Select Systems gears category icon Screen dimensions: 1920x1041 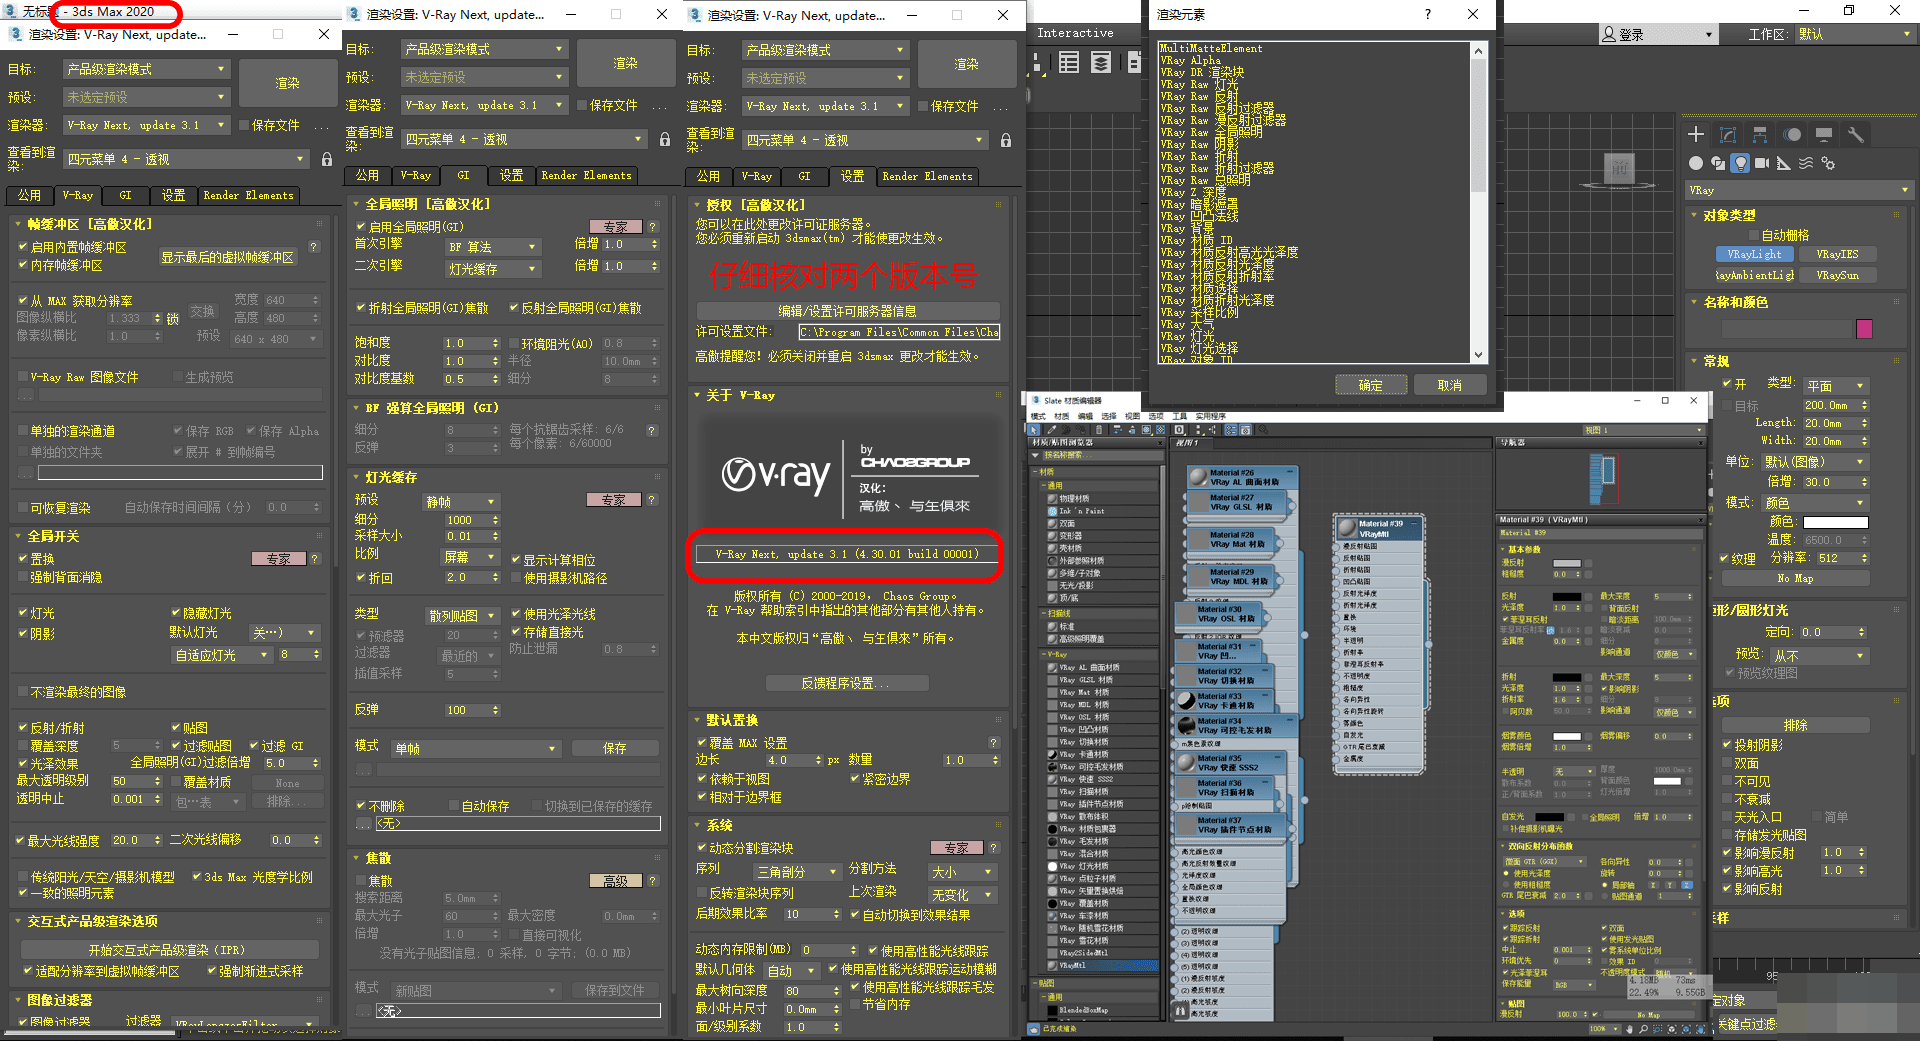[x=1828, y=163]
